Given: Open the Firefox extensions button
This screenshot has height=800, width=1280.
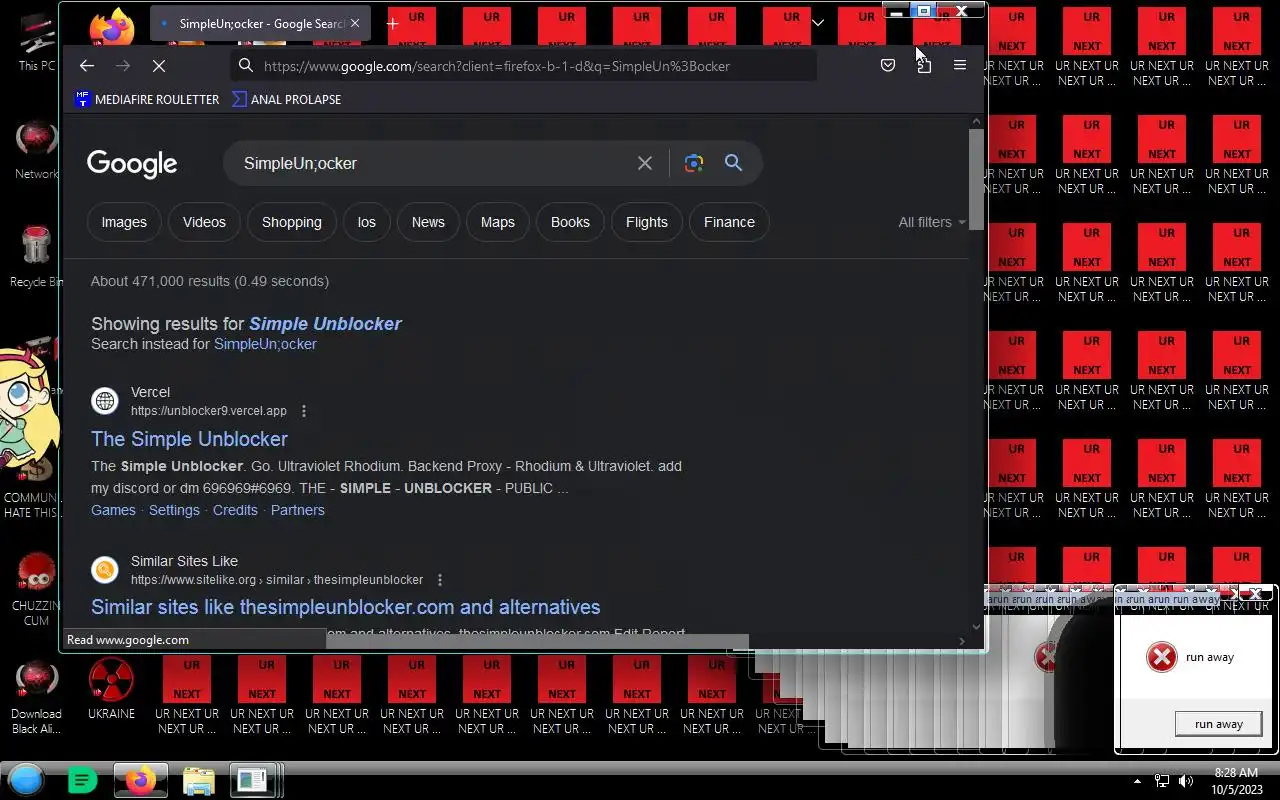Looking at the screenshot, I should coord(924,65).
